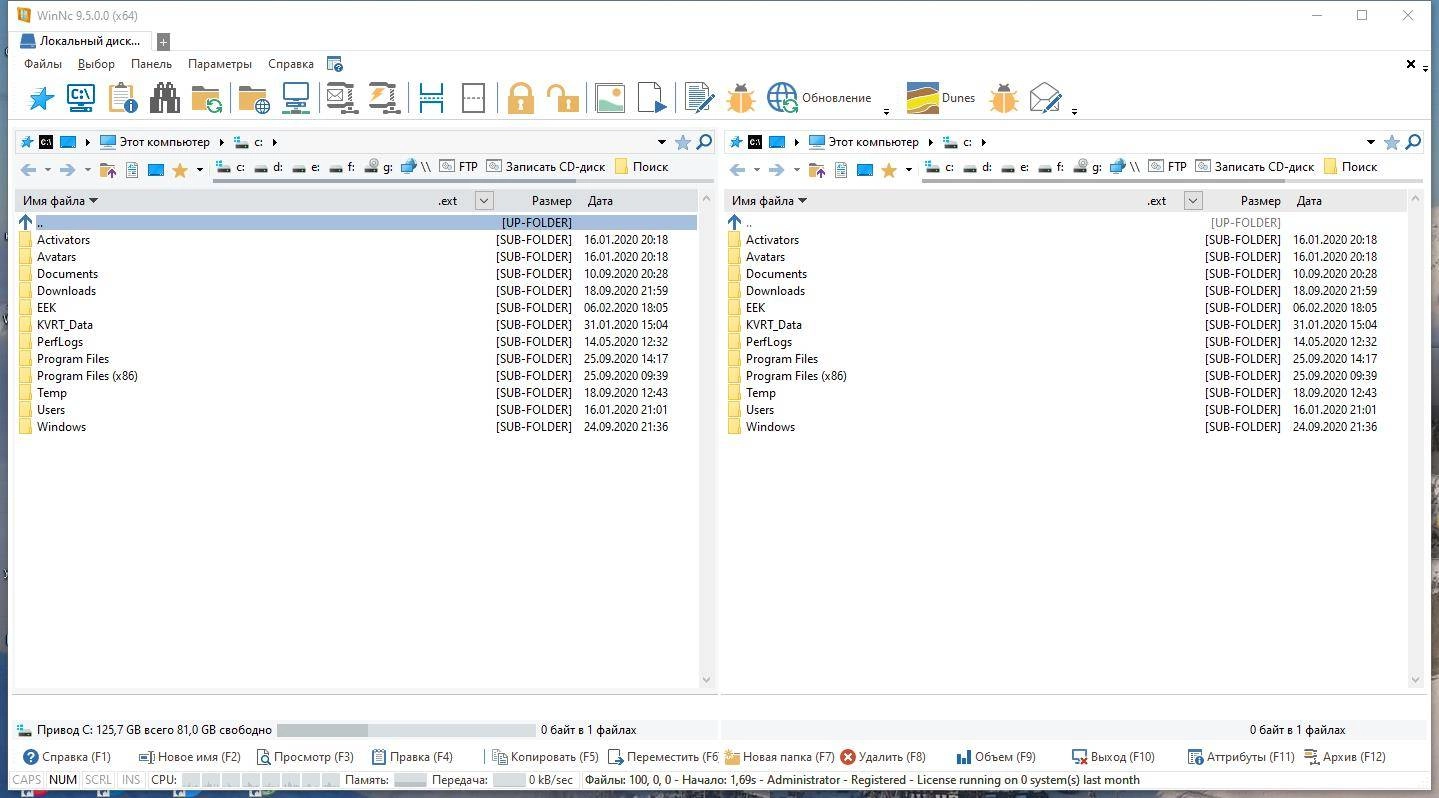Toggle the SCRL indicator in status bar

click(x=98, y=780)
